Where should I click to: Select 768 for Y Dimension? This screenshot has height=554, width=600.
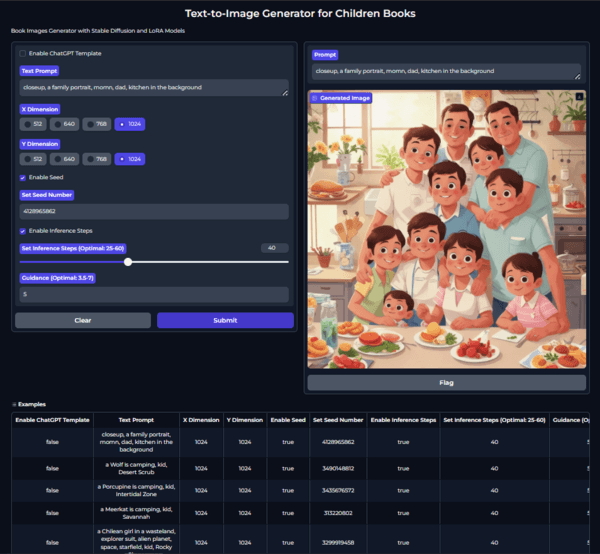[x=97, y=159]
